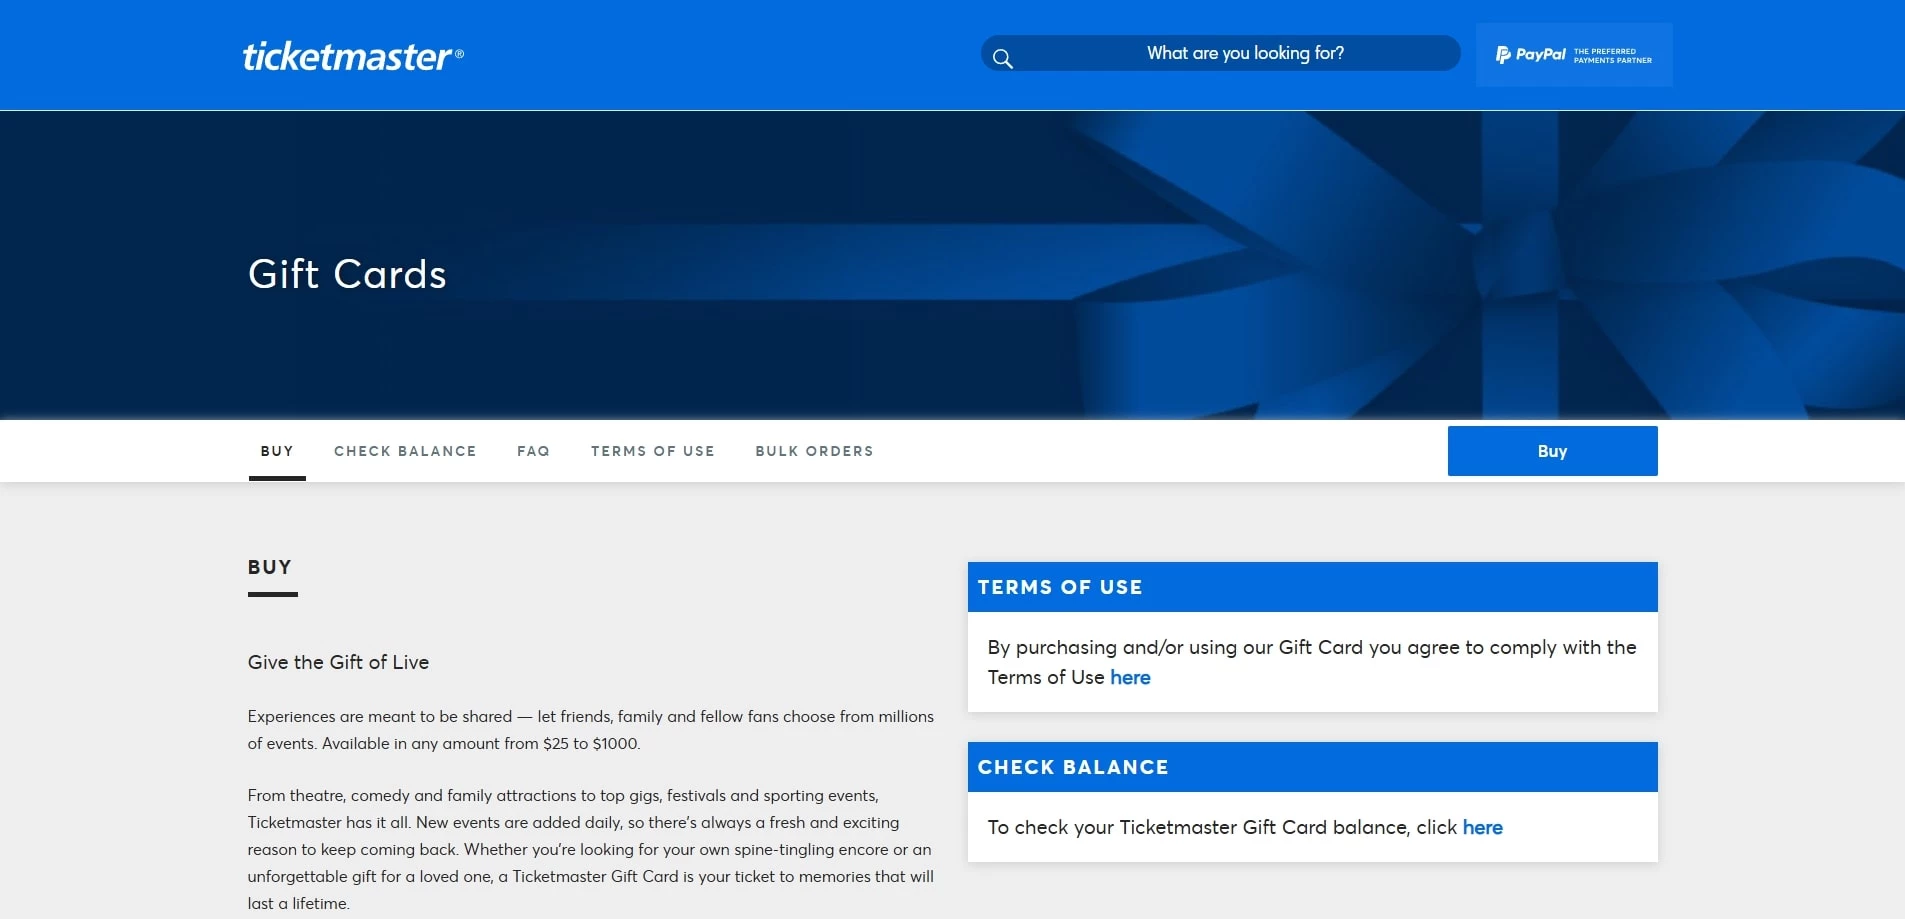Viewport: 1905px width, 919px height.
Task: Switch to the CHECK BALANCE tab
Action: 405,451
